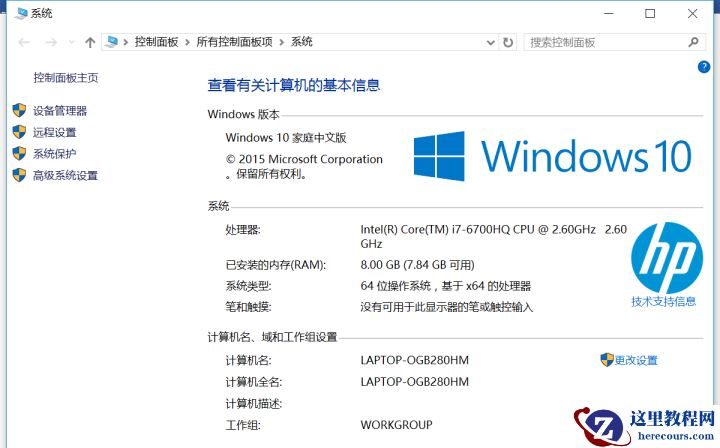Click shield icon beside 远程设置
This screenshot has height=448, width=720.
(19, 132)
